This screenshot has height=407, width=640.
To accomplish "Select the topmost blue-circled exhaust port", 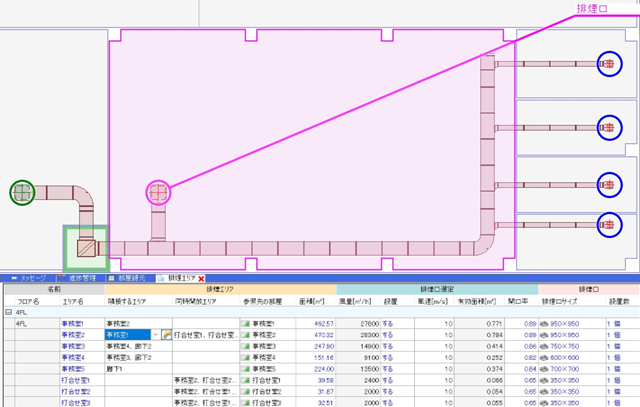I will point(609,65).
